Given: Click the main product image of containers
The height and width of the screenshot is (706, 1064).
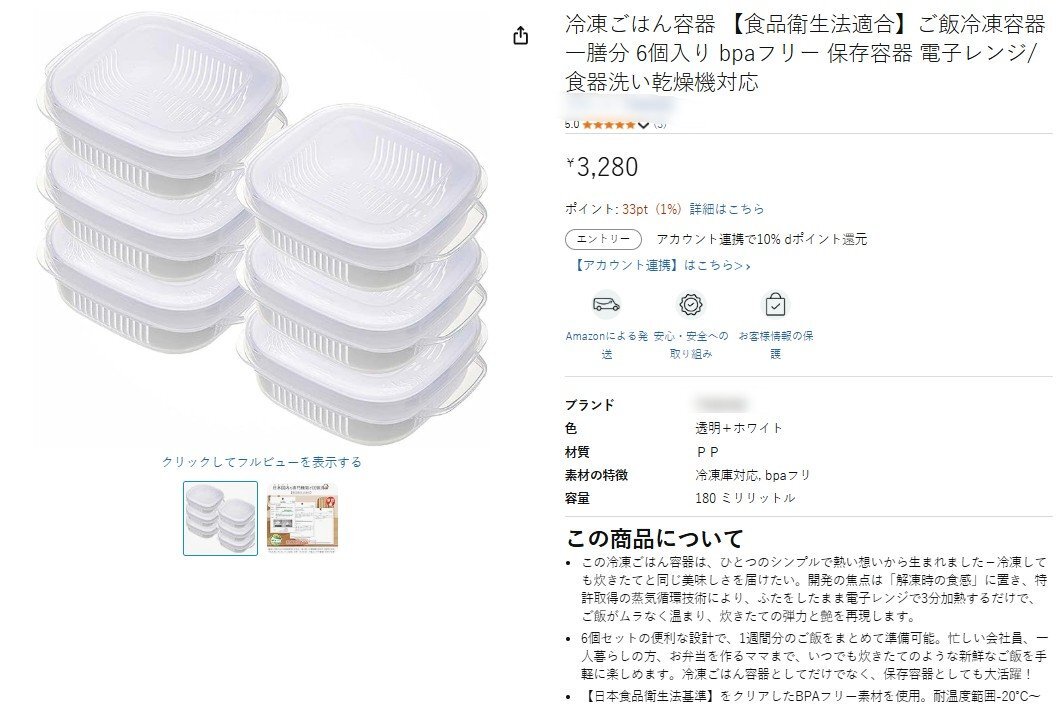Looking at the screenshot, I should pyautogui.click(x=261, y=227).
